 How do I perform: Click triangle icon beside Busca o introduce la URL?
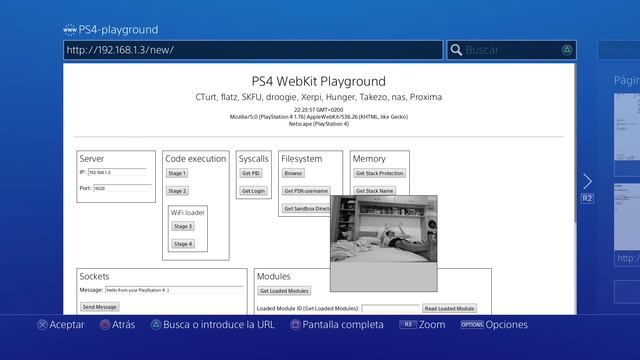pyautogui.click(x=156, y=325)
